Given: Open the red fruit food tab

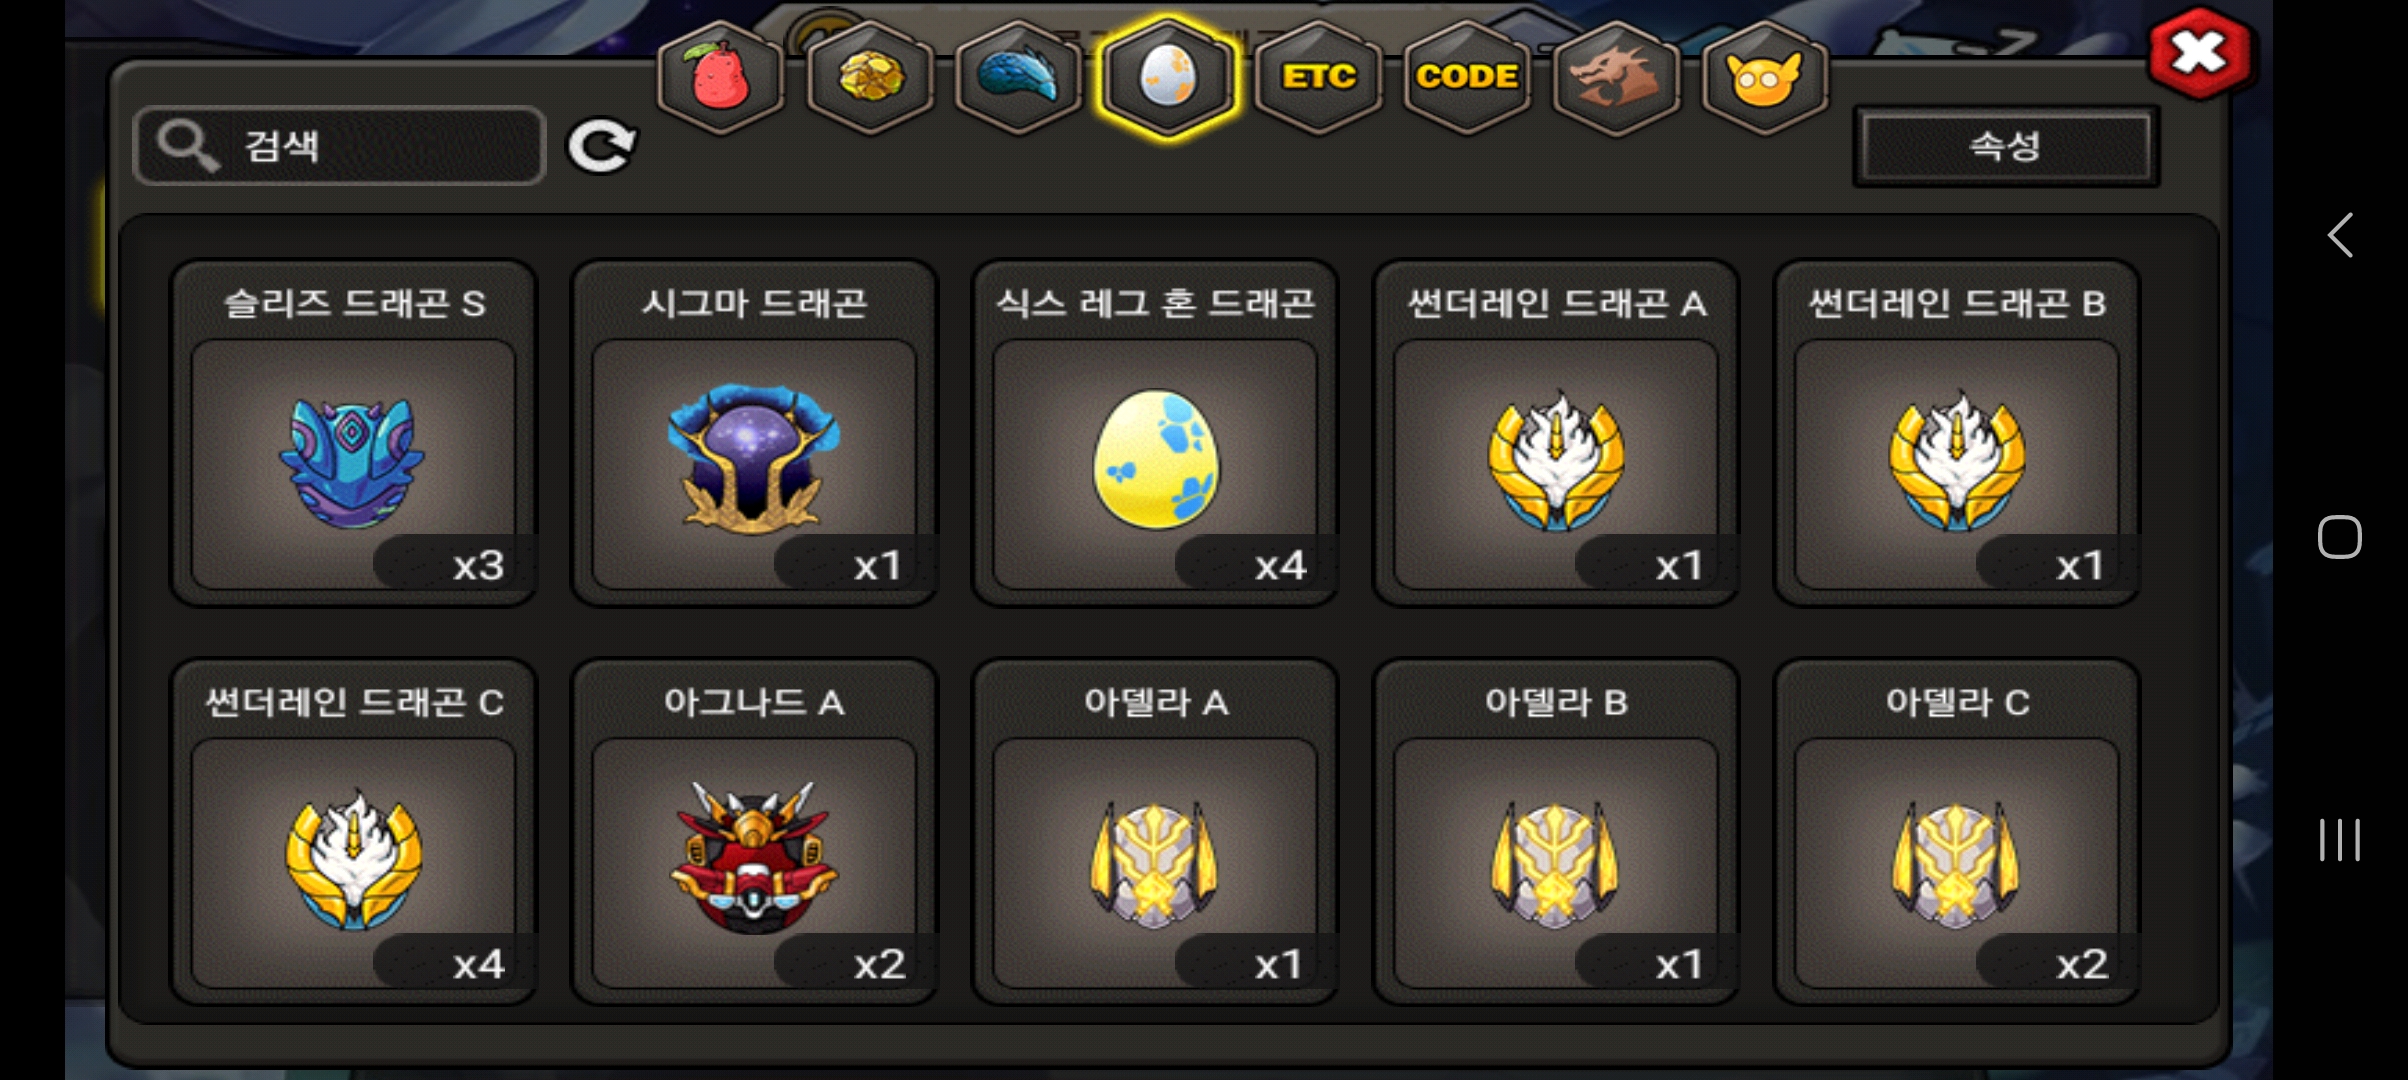Looking at the screenshot, I should pos(720,78).
